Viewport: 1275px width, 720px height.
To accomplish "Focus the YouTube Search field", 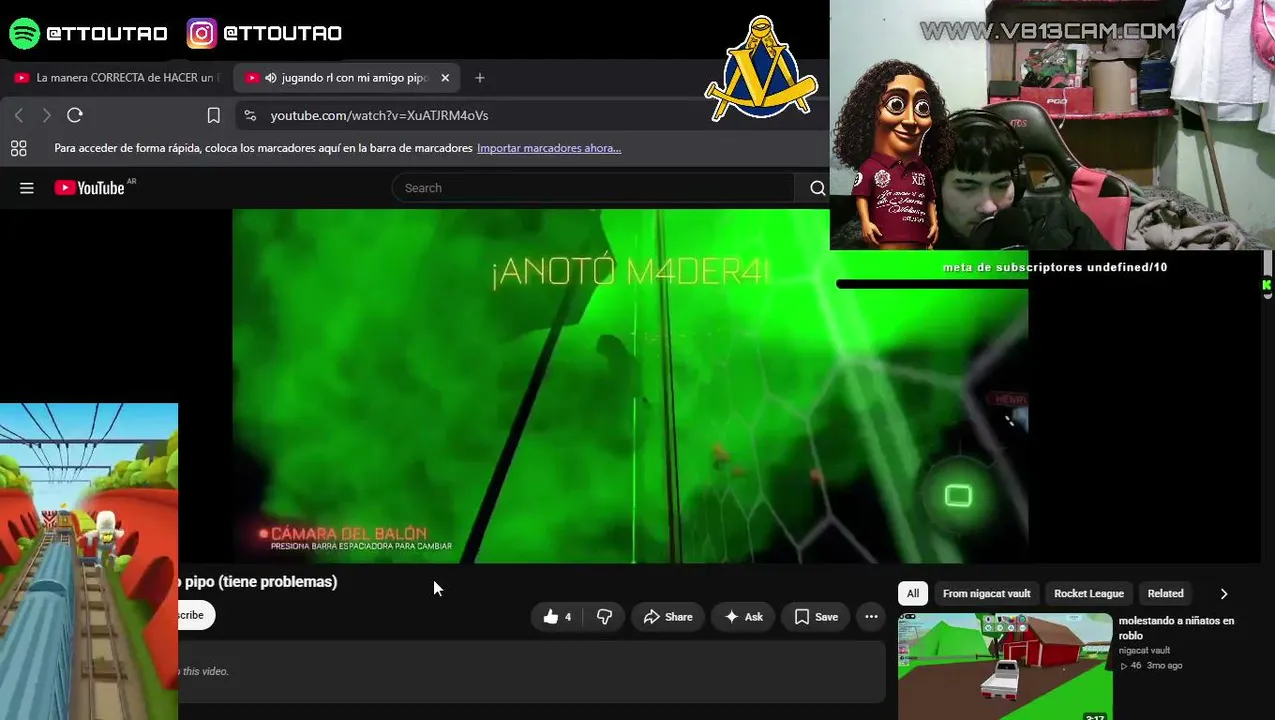I will (594, 188).
